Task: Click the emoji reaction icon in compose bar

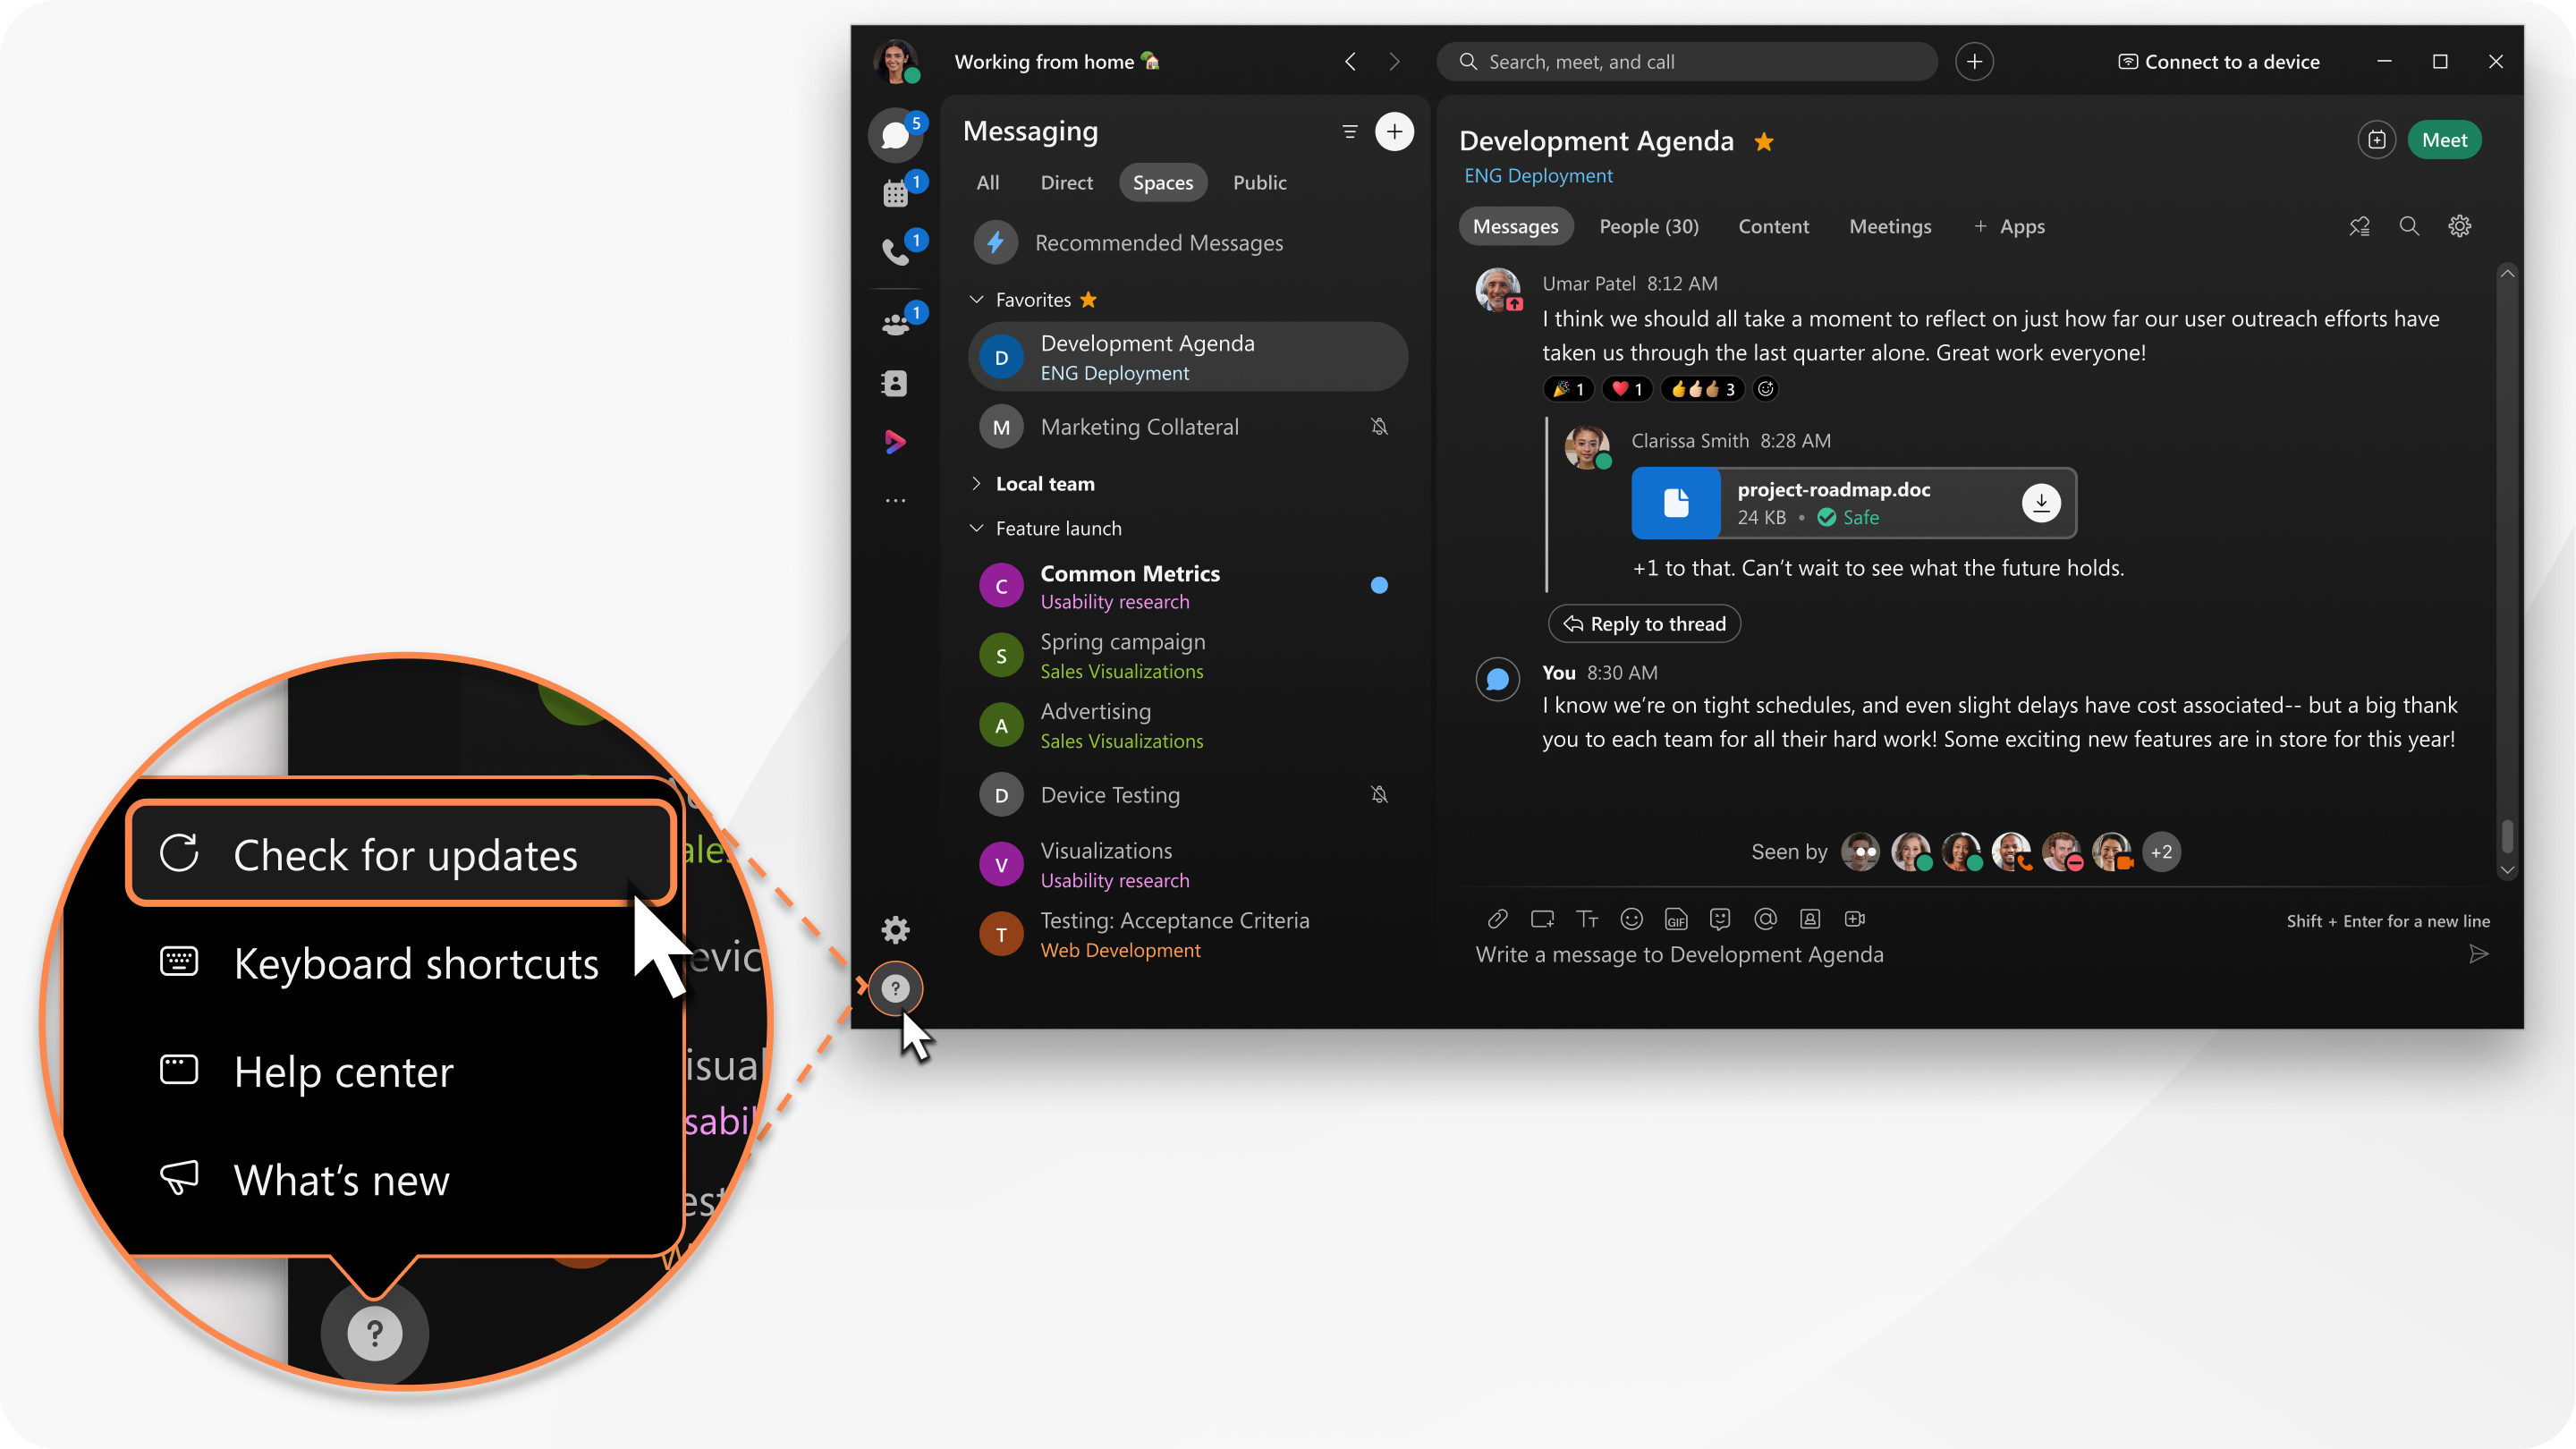Action: click(x=1630, y=919)
